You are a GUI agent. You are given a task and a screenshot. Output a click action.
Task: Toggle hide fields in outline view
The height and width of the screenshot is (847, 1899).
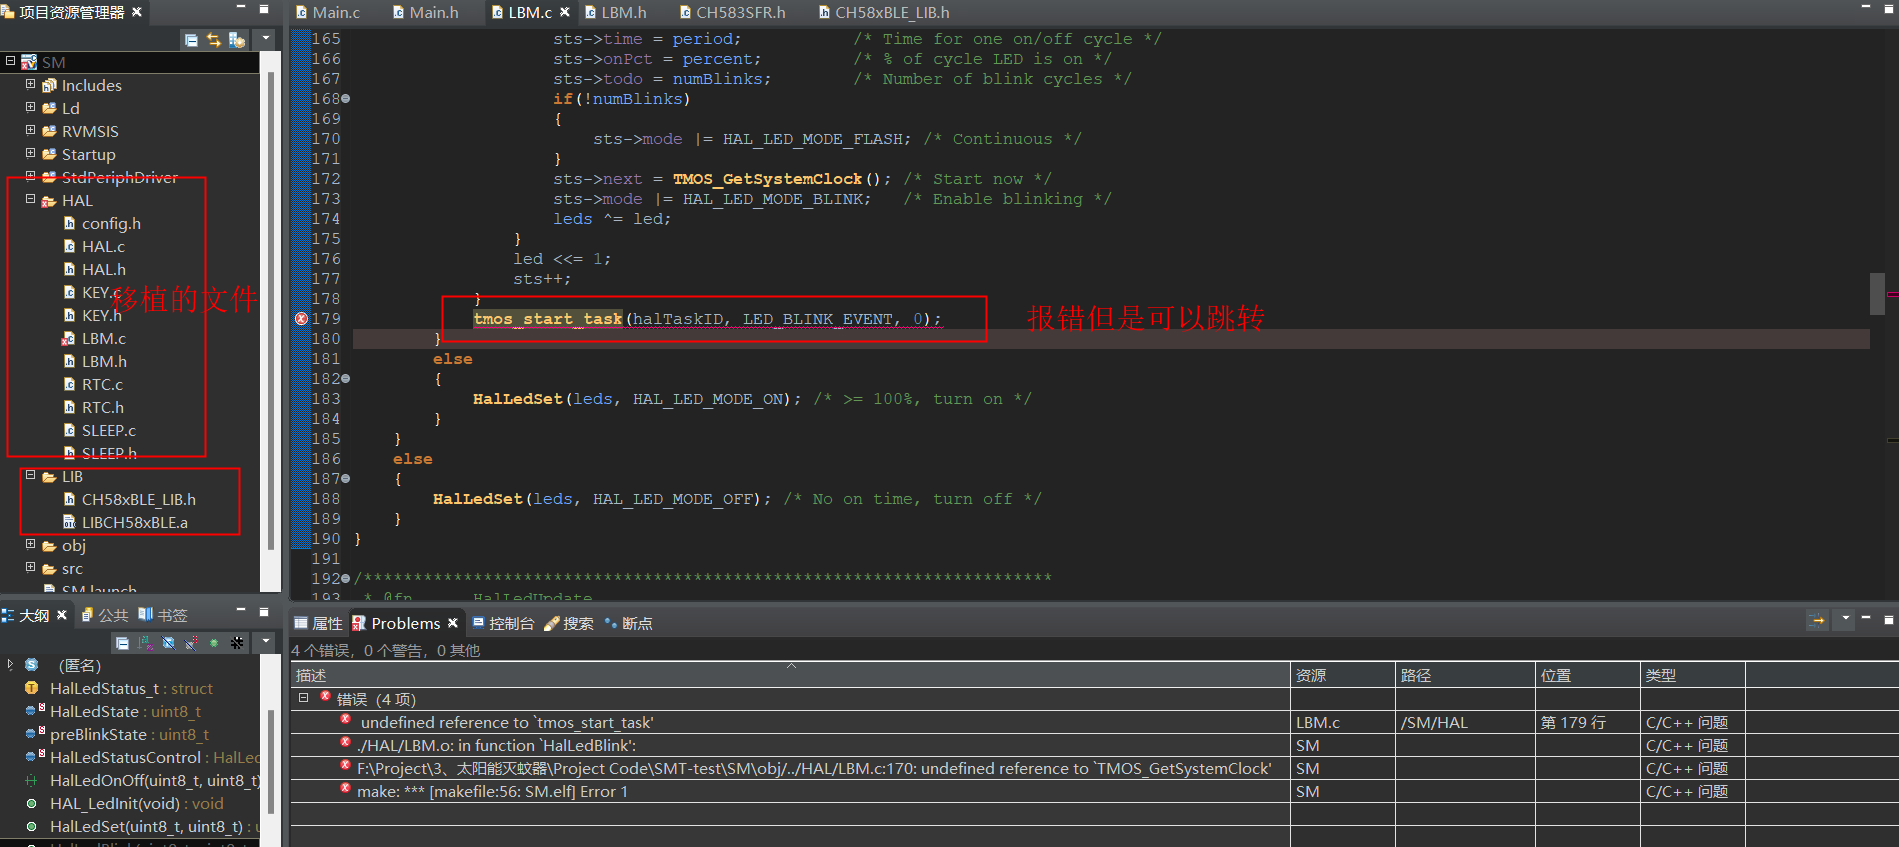click(168, 643)
